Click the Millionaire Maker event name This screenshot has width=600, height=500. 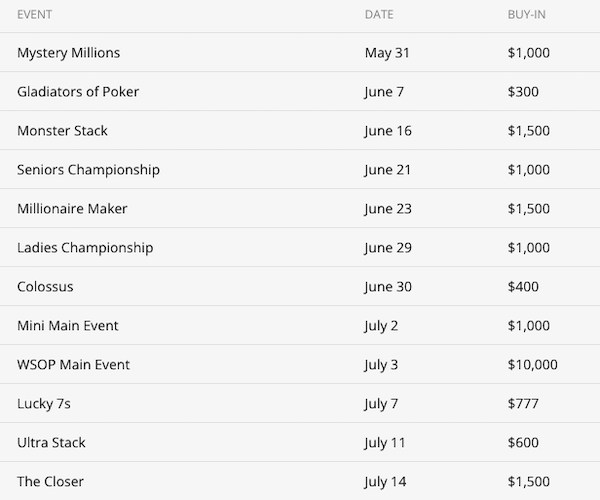click(x=72, y=209)
